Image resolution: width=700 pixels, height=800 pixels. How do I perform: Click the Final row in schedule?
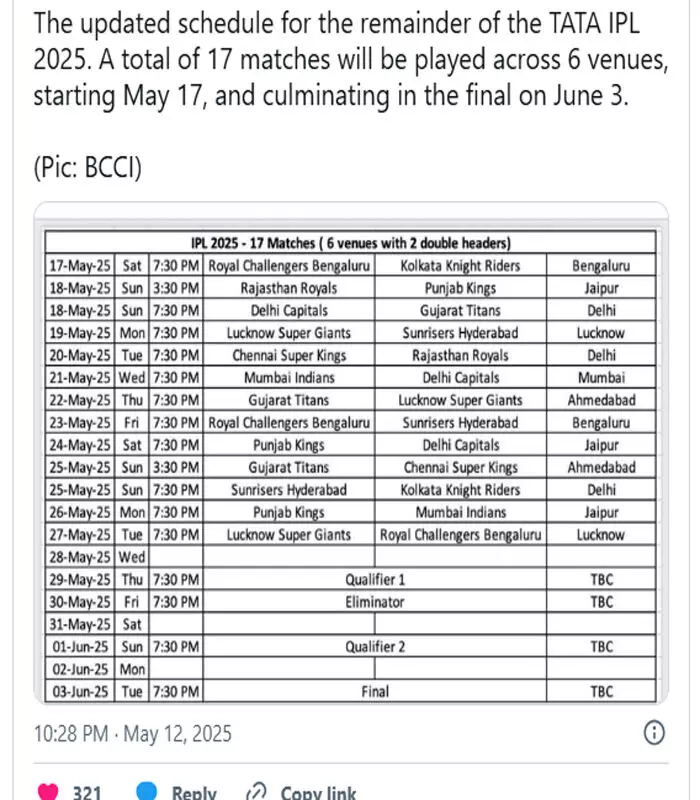point(351,691)
